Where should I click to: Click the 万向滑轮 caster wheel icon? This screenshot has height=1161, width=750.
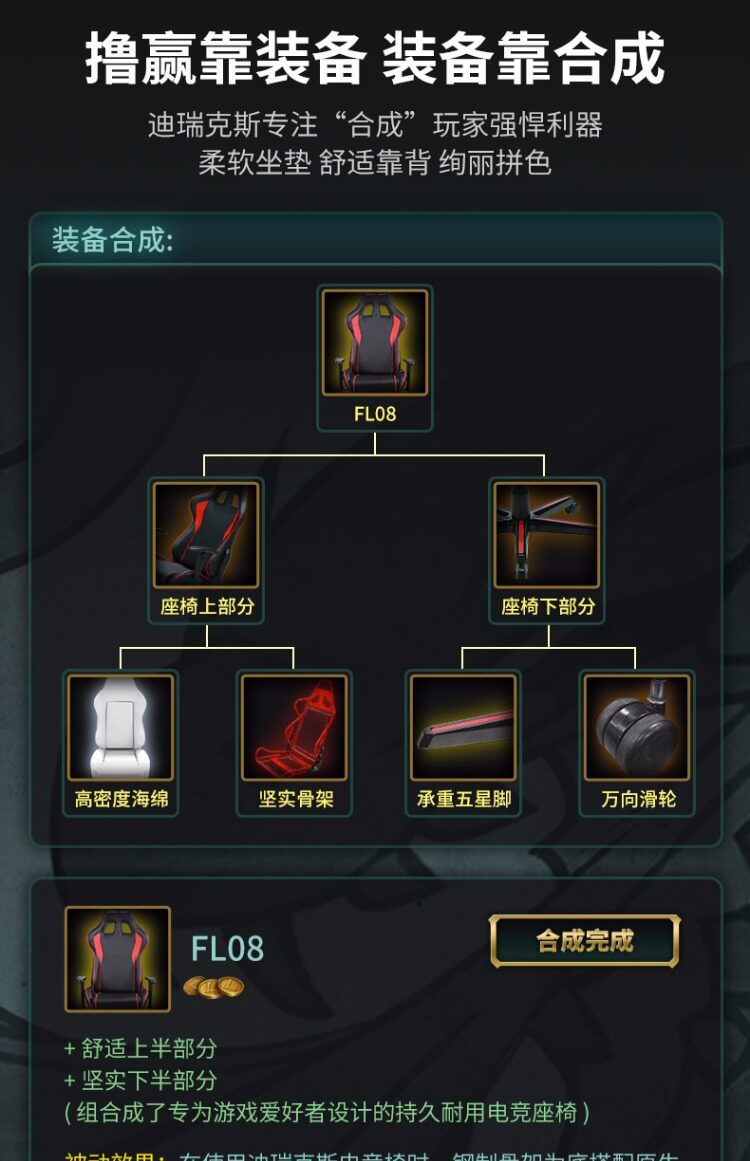point(637,727)
